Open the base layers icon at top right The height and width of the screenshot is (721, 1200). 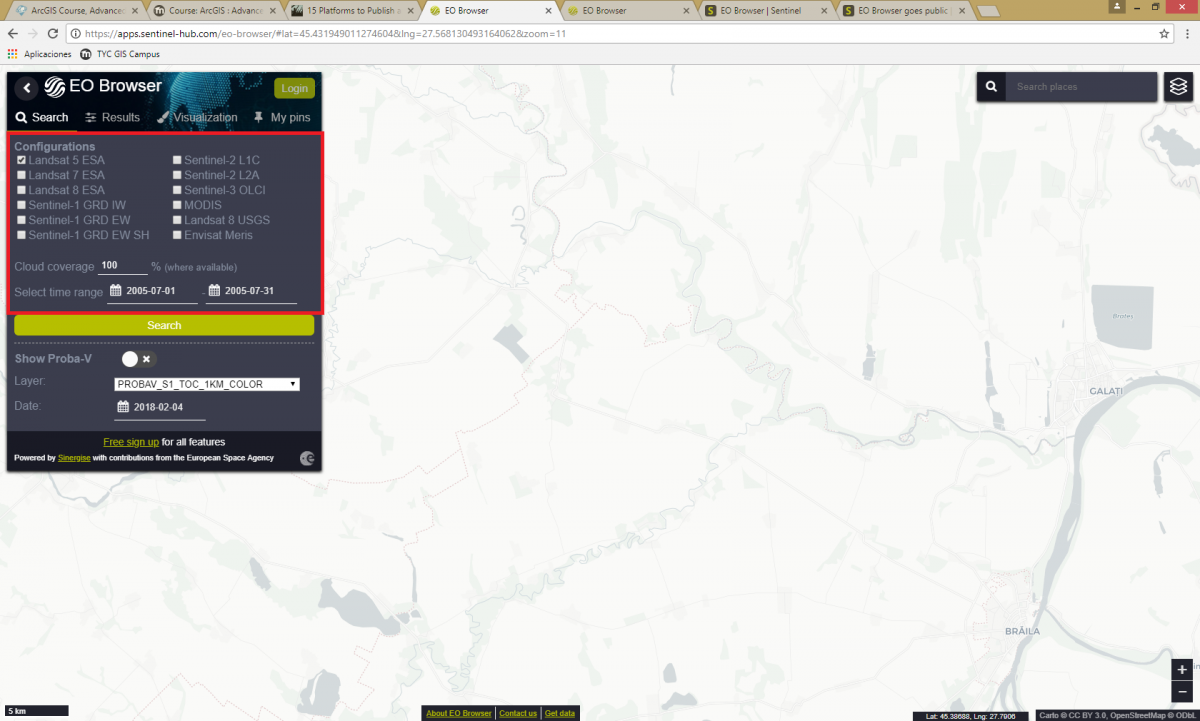pyautogui.click(x=1178, y=87)
